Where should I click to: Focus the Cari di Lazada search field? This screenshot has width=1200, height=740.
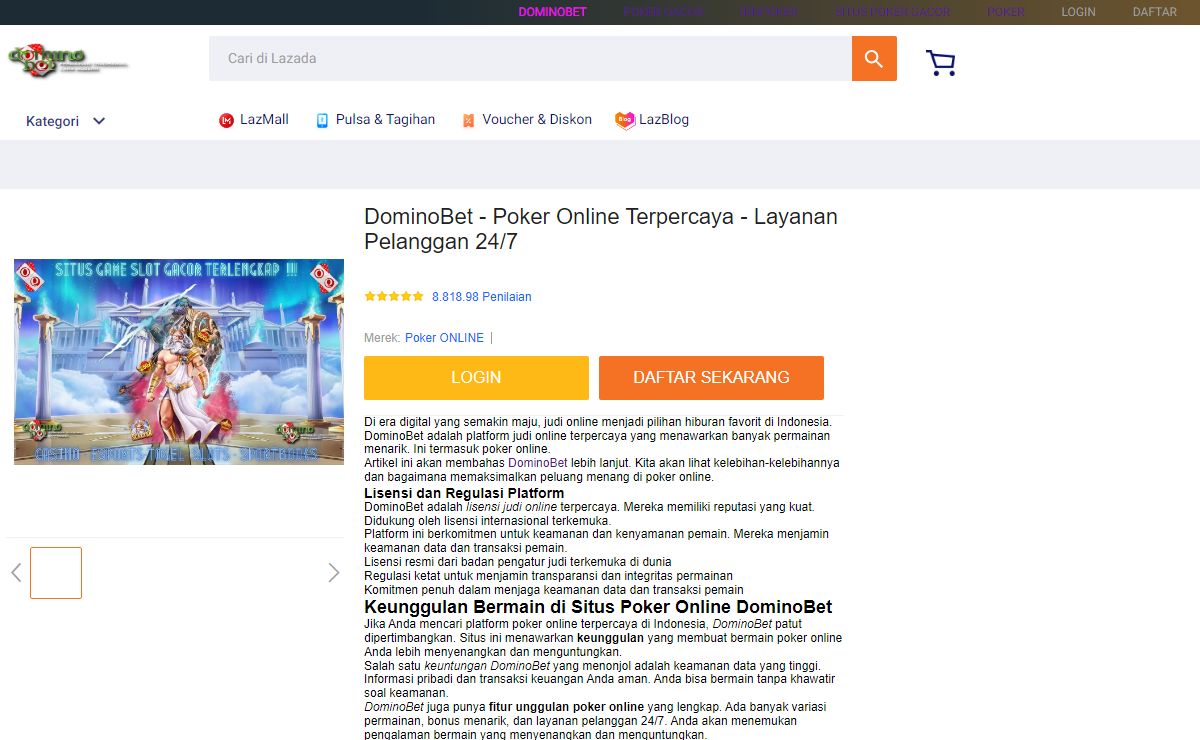[530, 59]
